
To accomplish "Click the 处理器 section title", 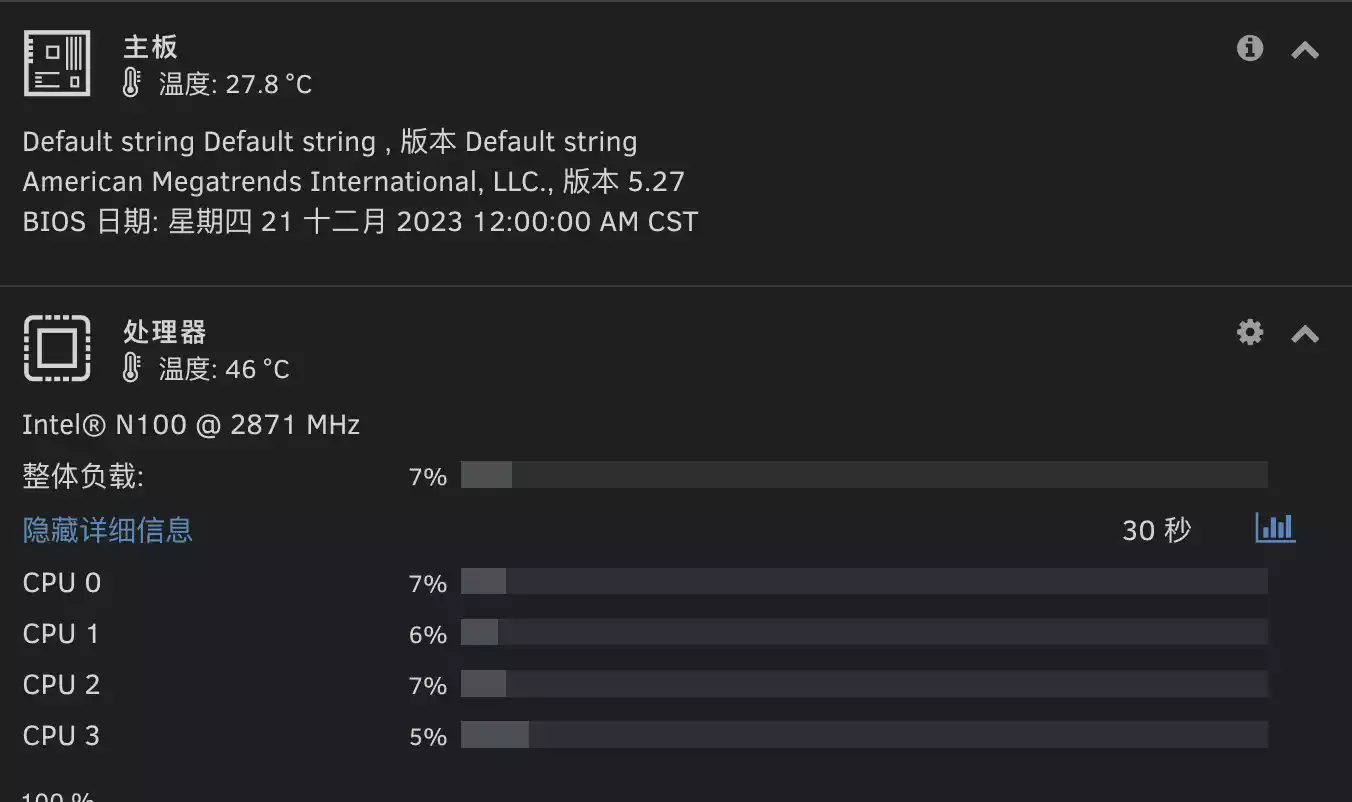I will 164,332.
